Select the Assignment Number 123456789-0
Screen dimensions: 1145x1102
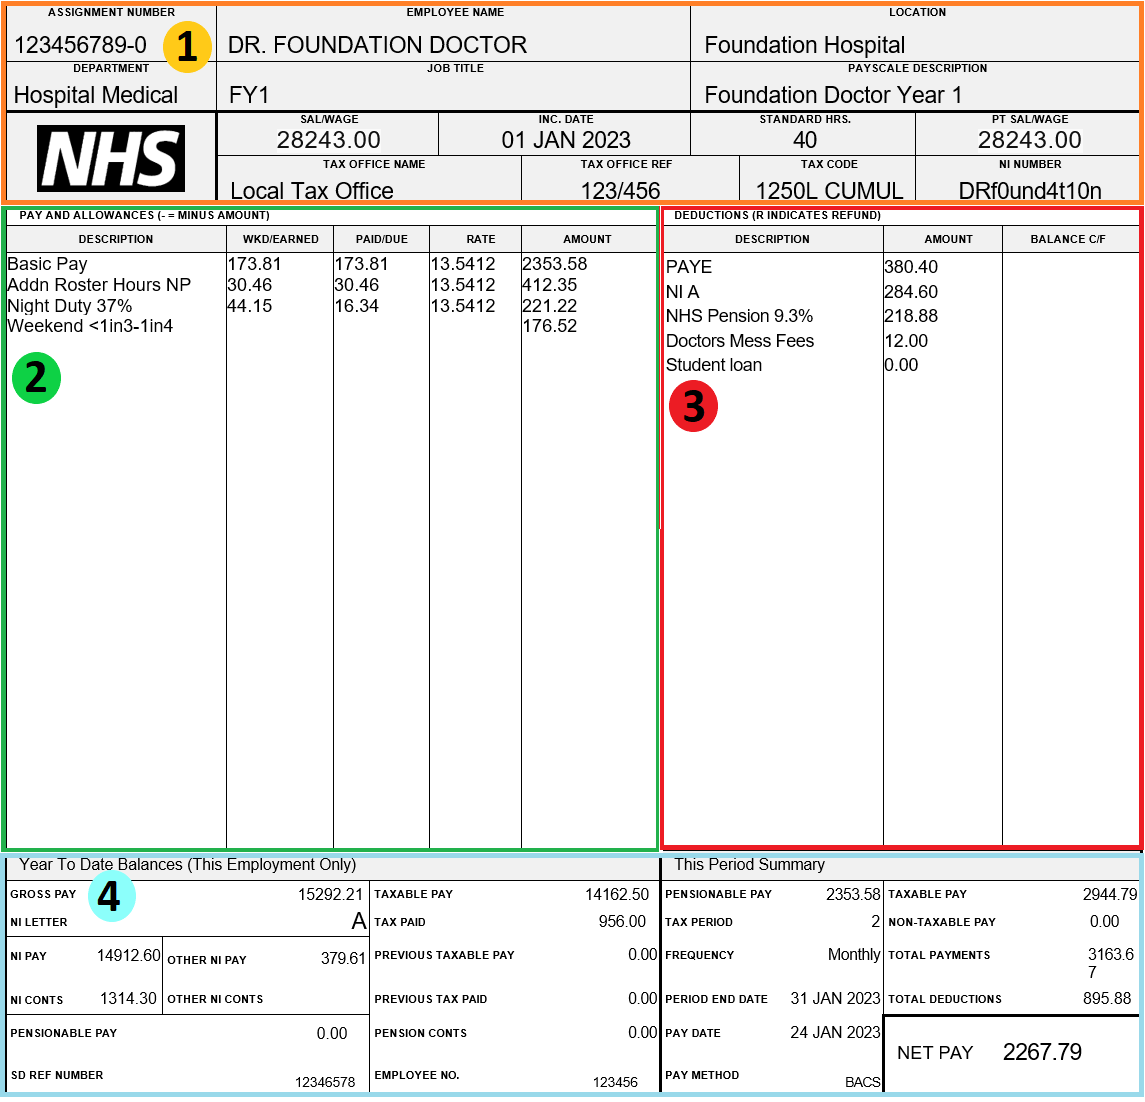(80, 45)
